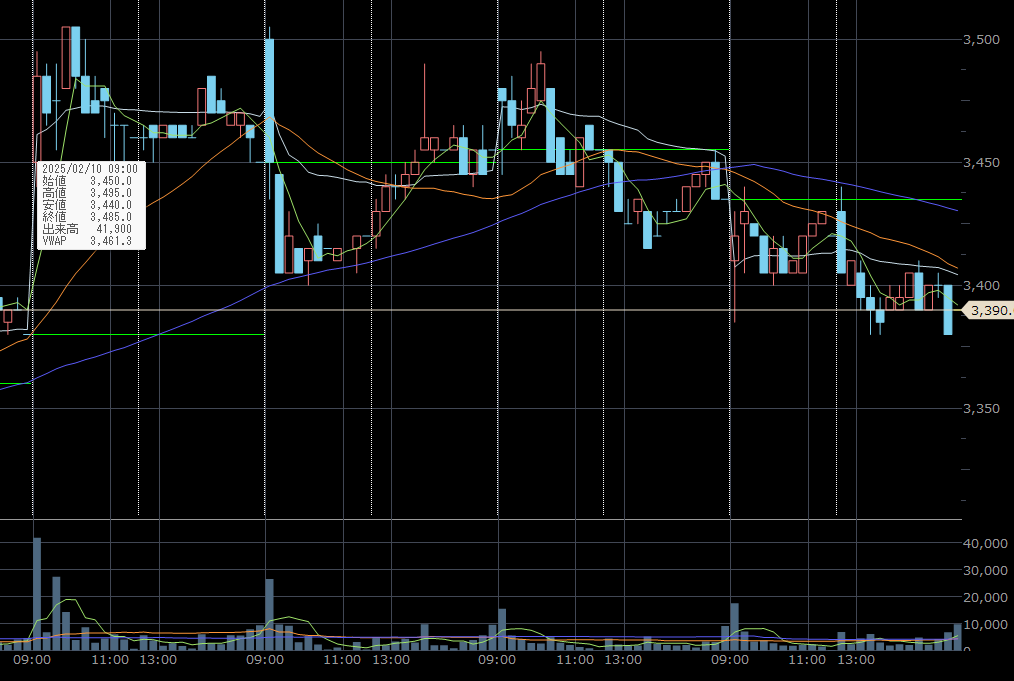Click the tooltip date 2025/02/10 09:00
The width and height of the screenshot is (1014, 681).
90,169
